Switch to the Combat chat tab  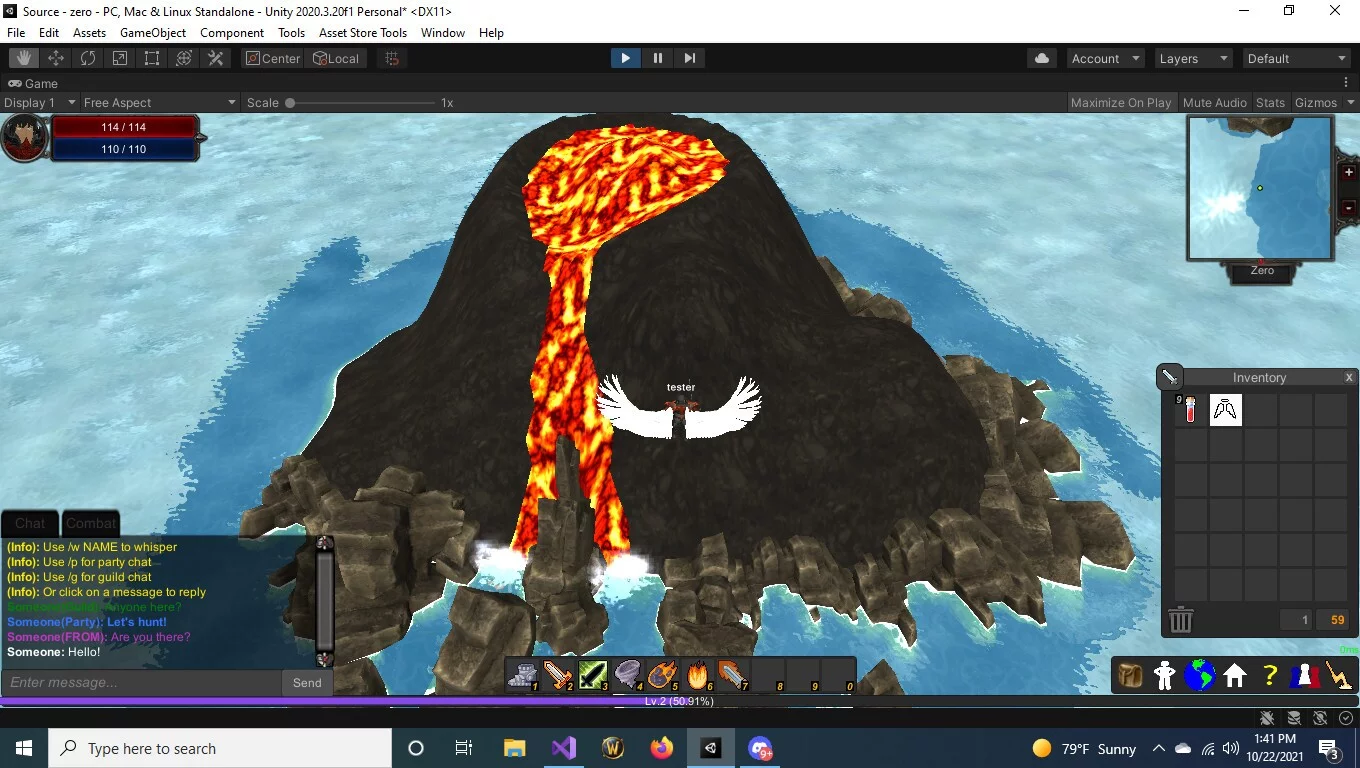point(92,523)
